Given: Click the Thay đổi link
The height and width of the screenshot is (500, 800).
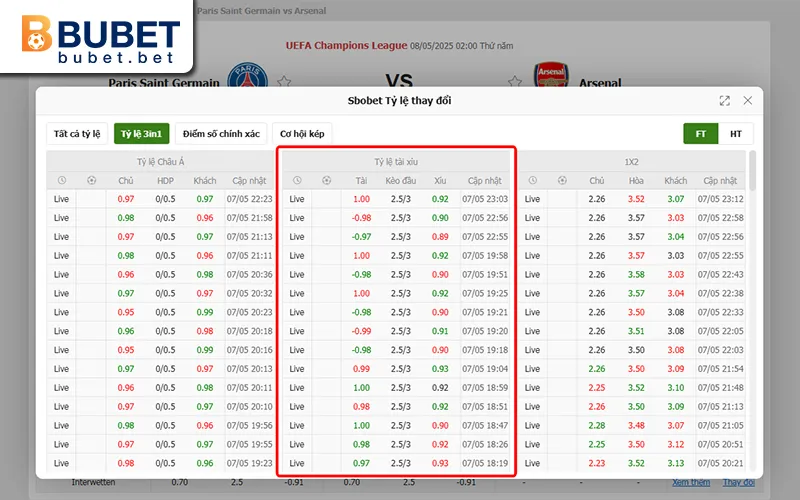Looking at the screenshot, I should point(738,482).
